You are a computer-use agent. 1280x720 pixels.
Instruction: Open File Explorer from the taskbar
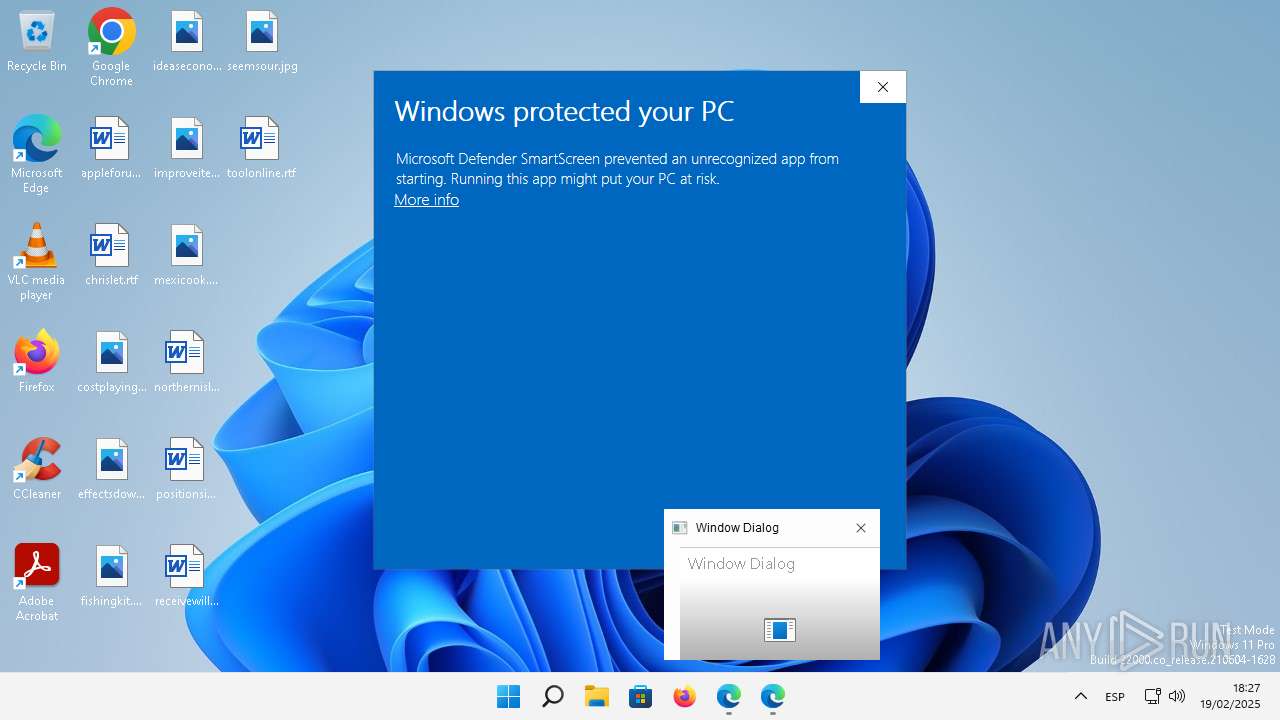coord(597,696)
